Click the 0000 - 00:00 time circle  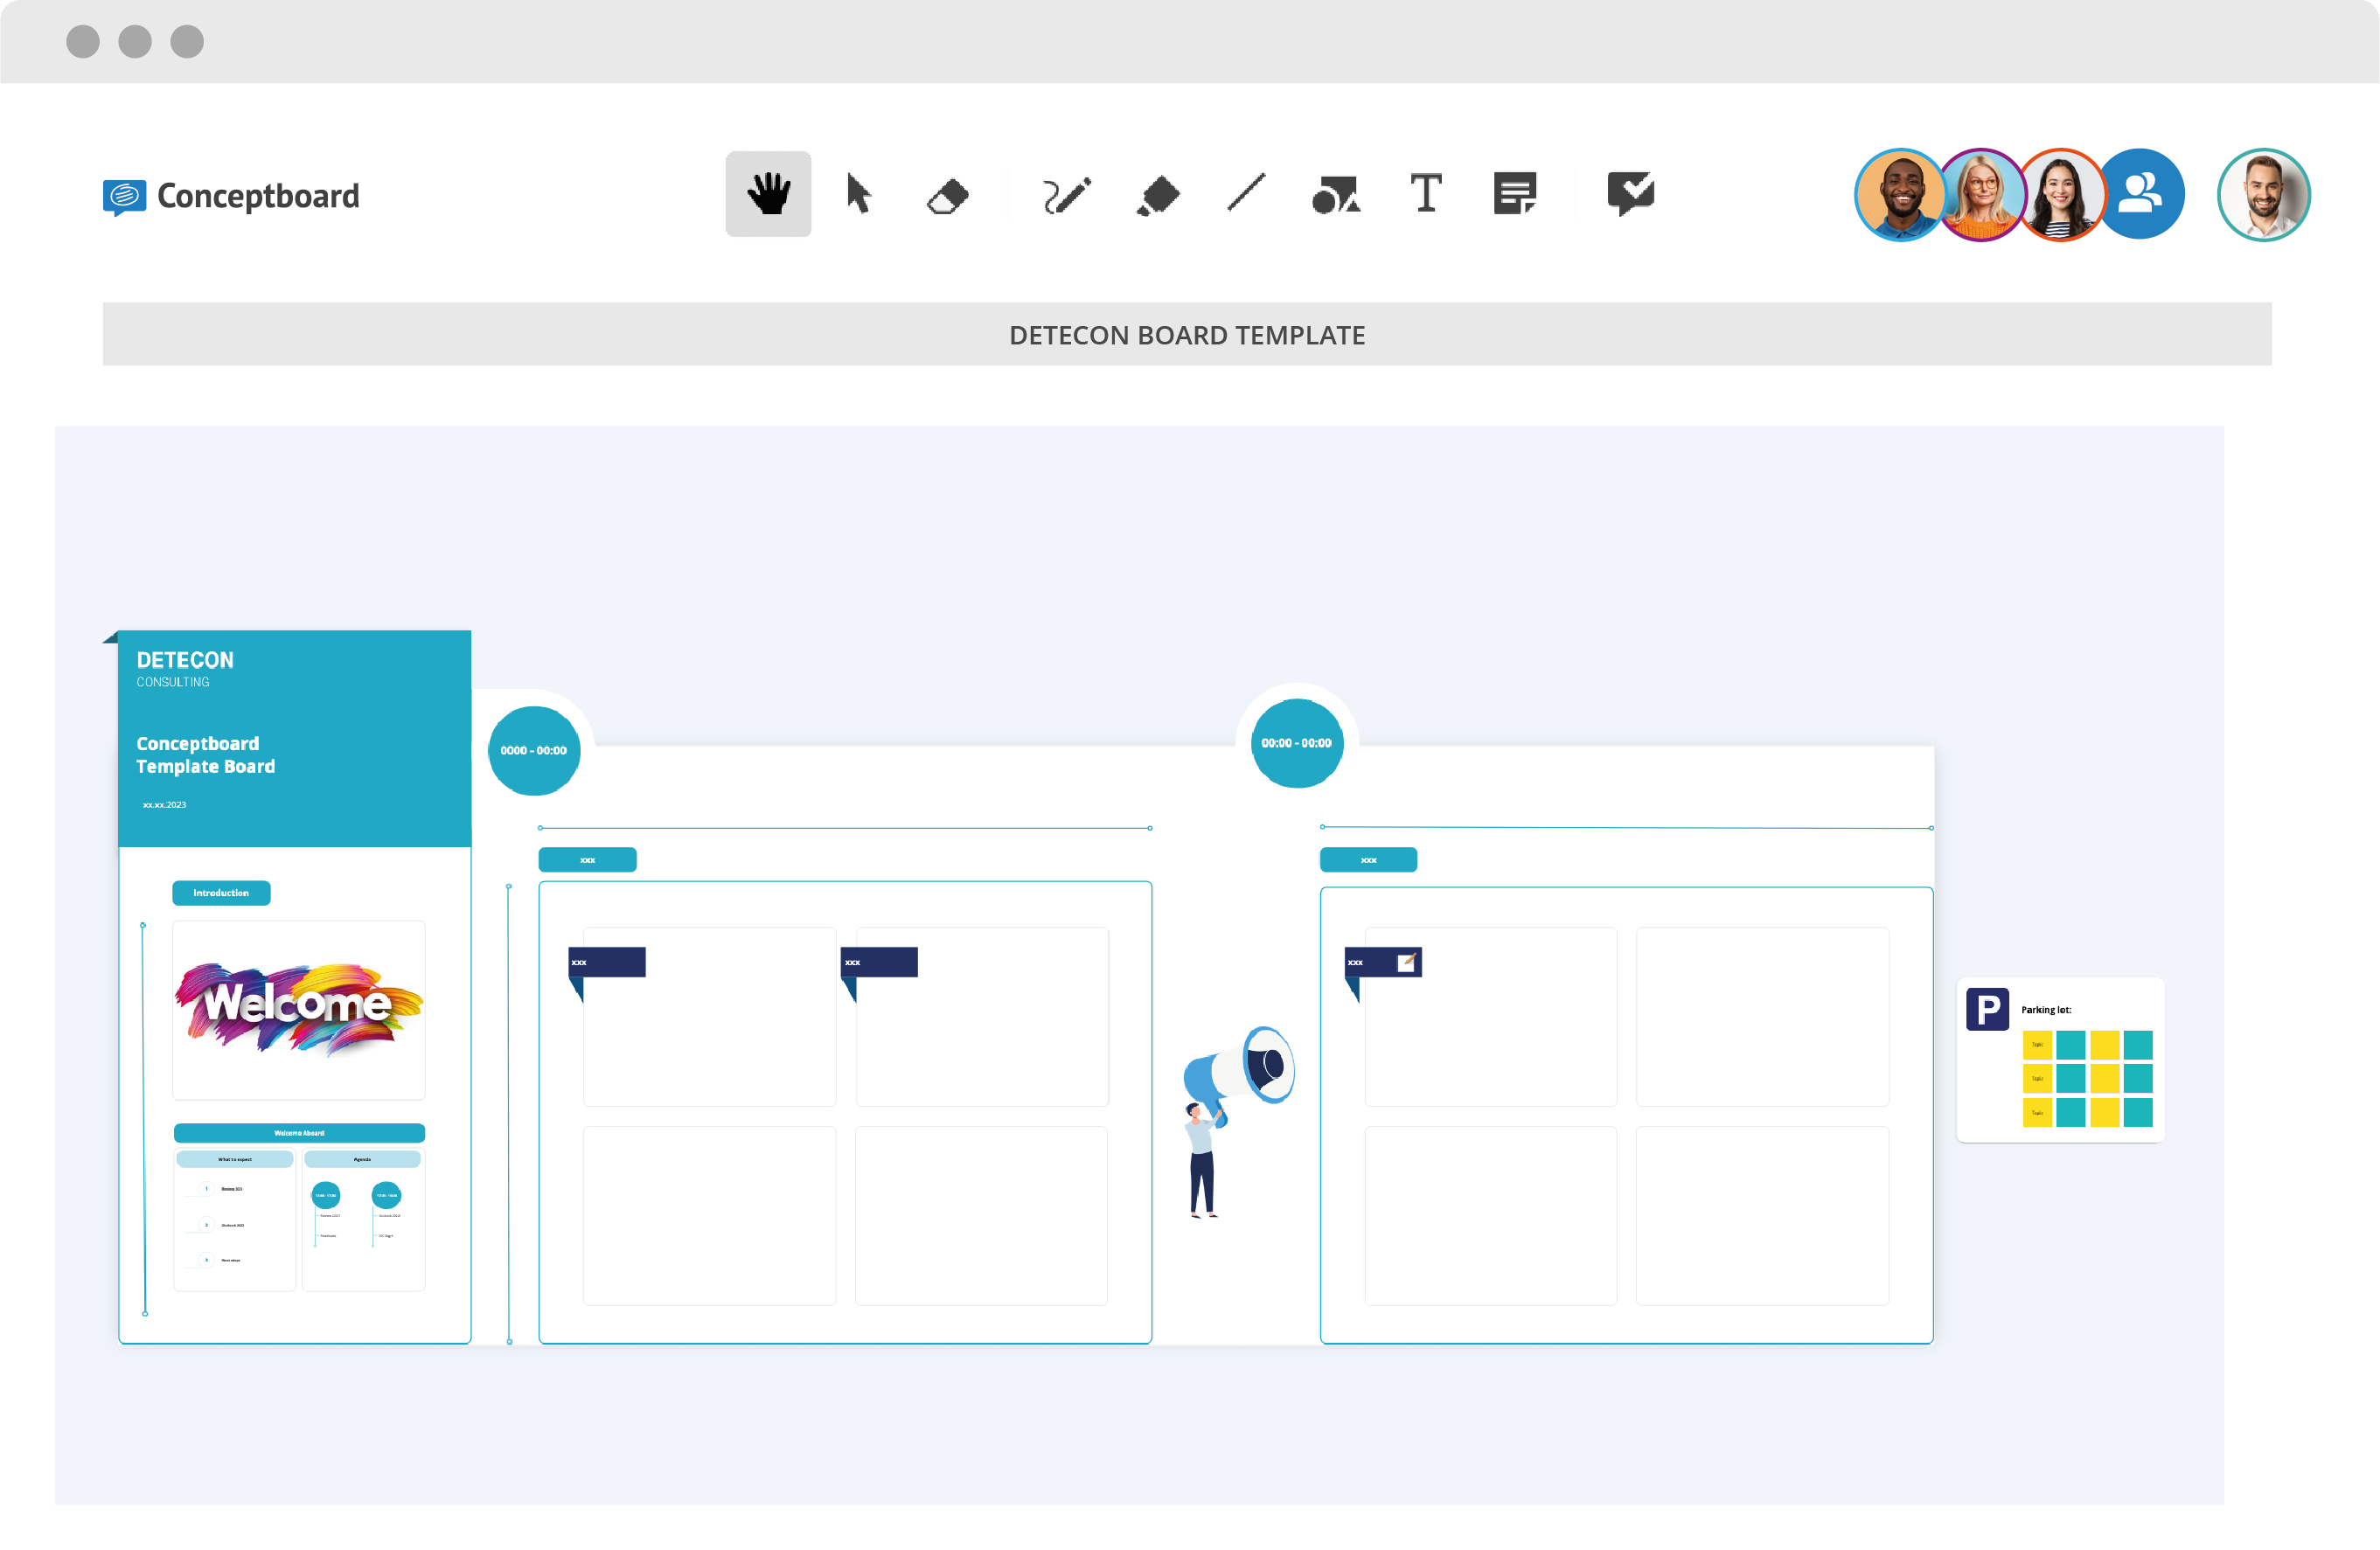pyautogui.click(x=534, y=750)
